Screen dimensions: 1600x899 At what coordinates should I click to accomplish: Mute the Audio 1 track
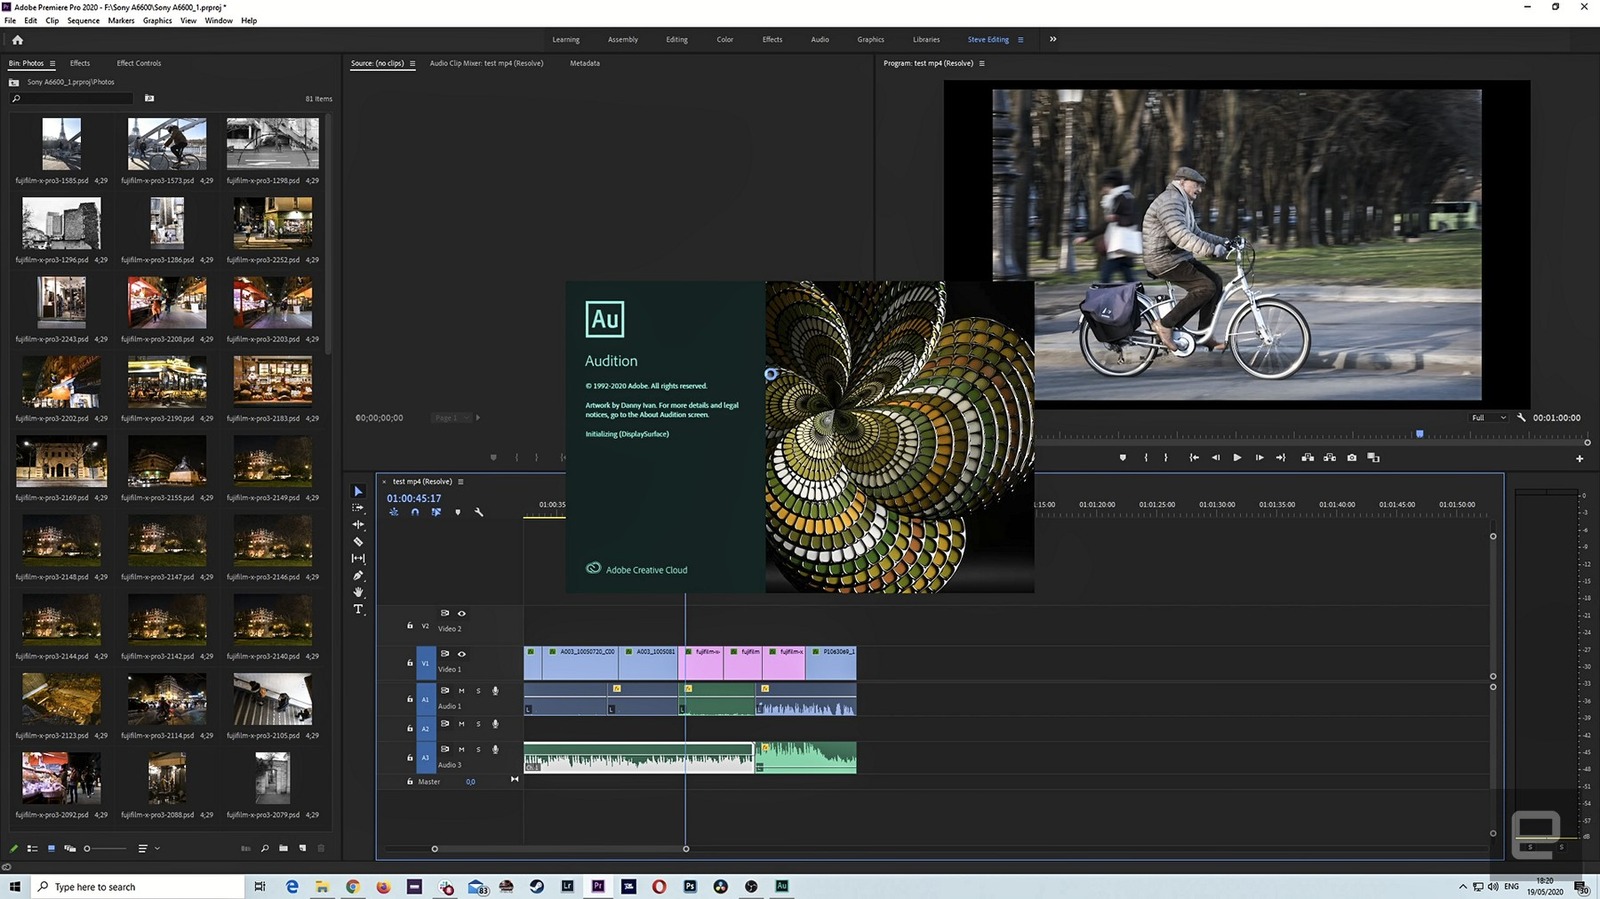tap(461, 691)
